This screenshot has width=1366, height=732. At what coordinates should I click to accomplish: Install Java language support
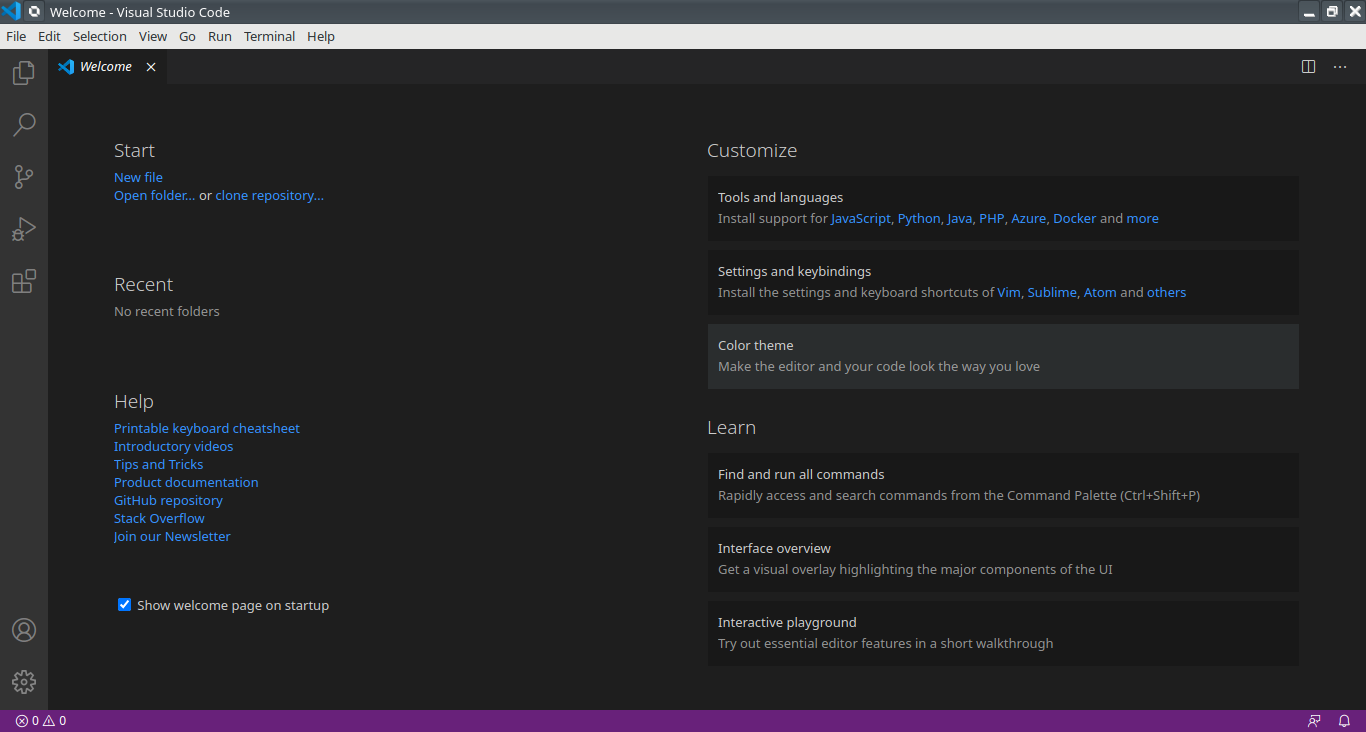959,218
